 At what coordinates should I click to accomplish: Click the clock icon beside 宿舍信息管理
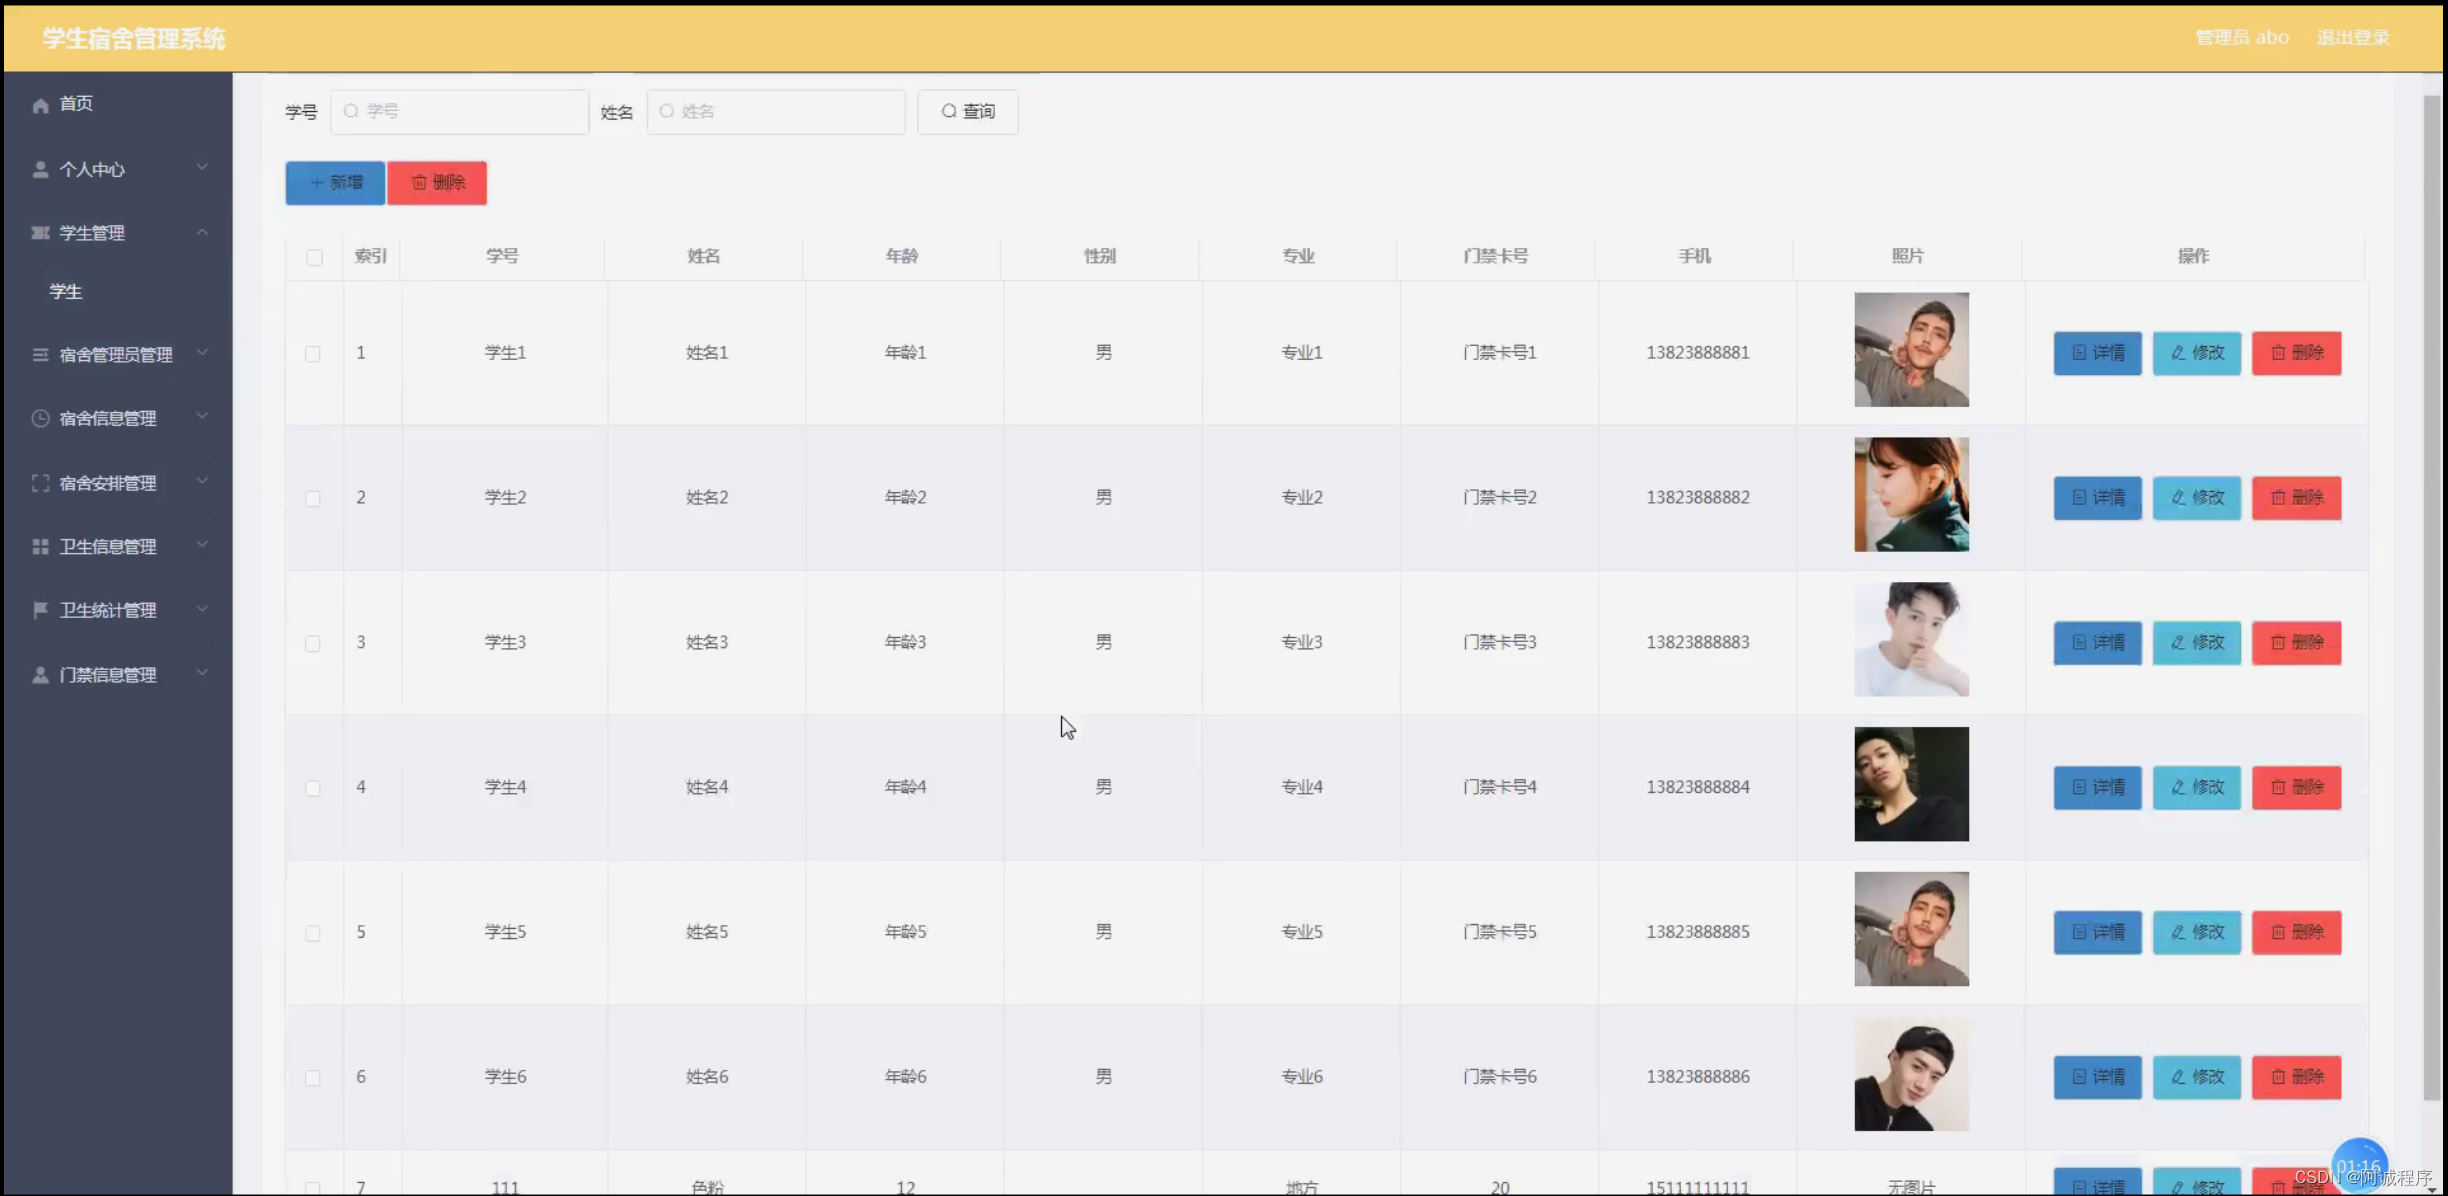click(40, 418)
